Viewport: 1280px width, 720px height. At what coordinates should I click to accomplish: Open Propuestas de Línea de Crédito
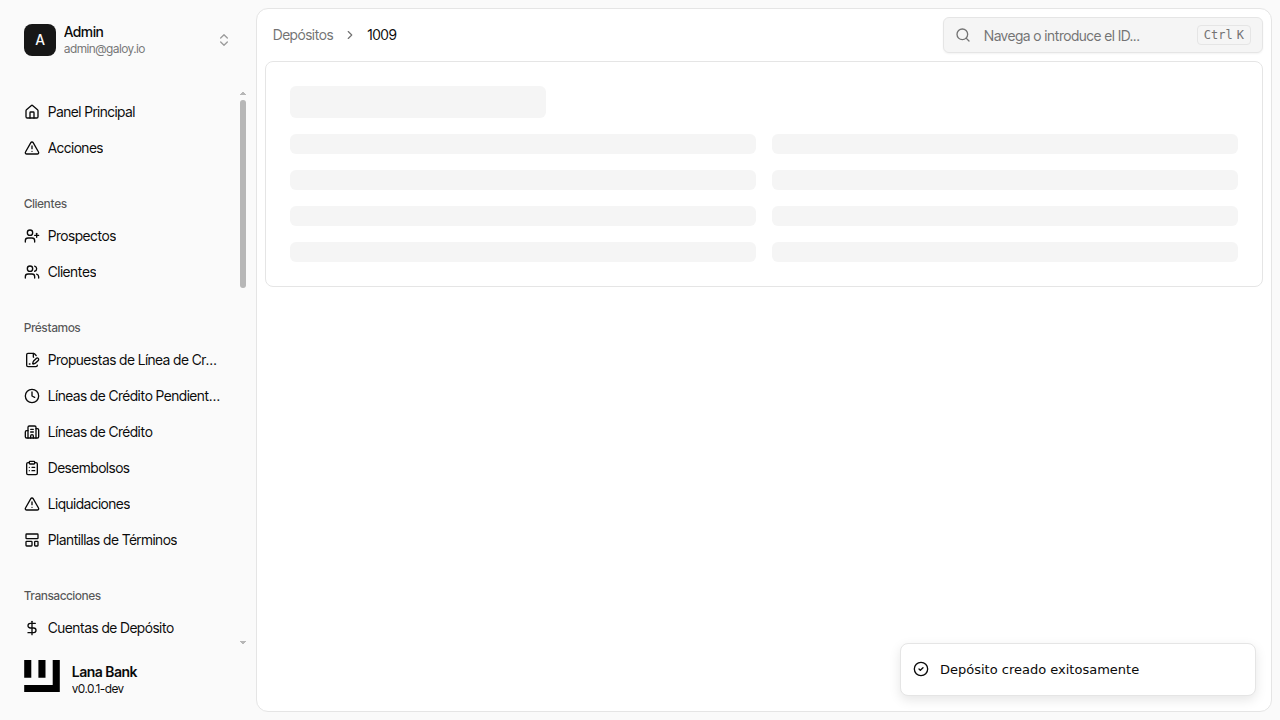pyautogui.click(x=132, y=360)
